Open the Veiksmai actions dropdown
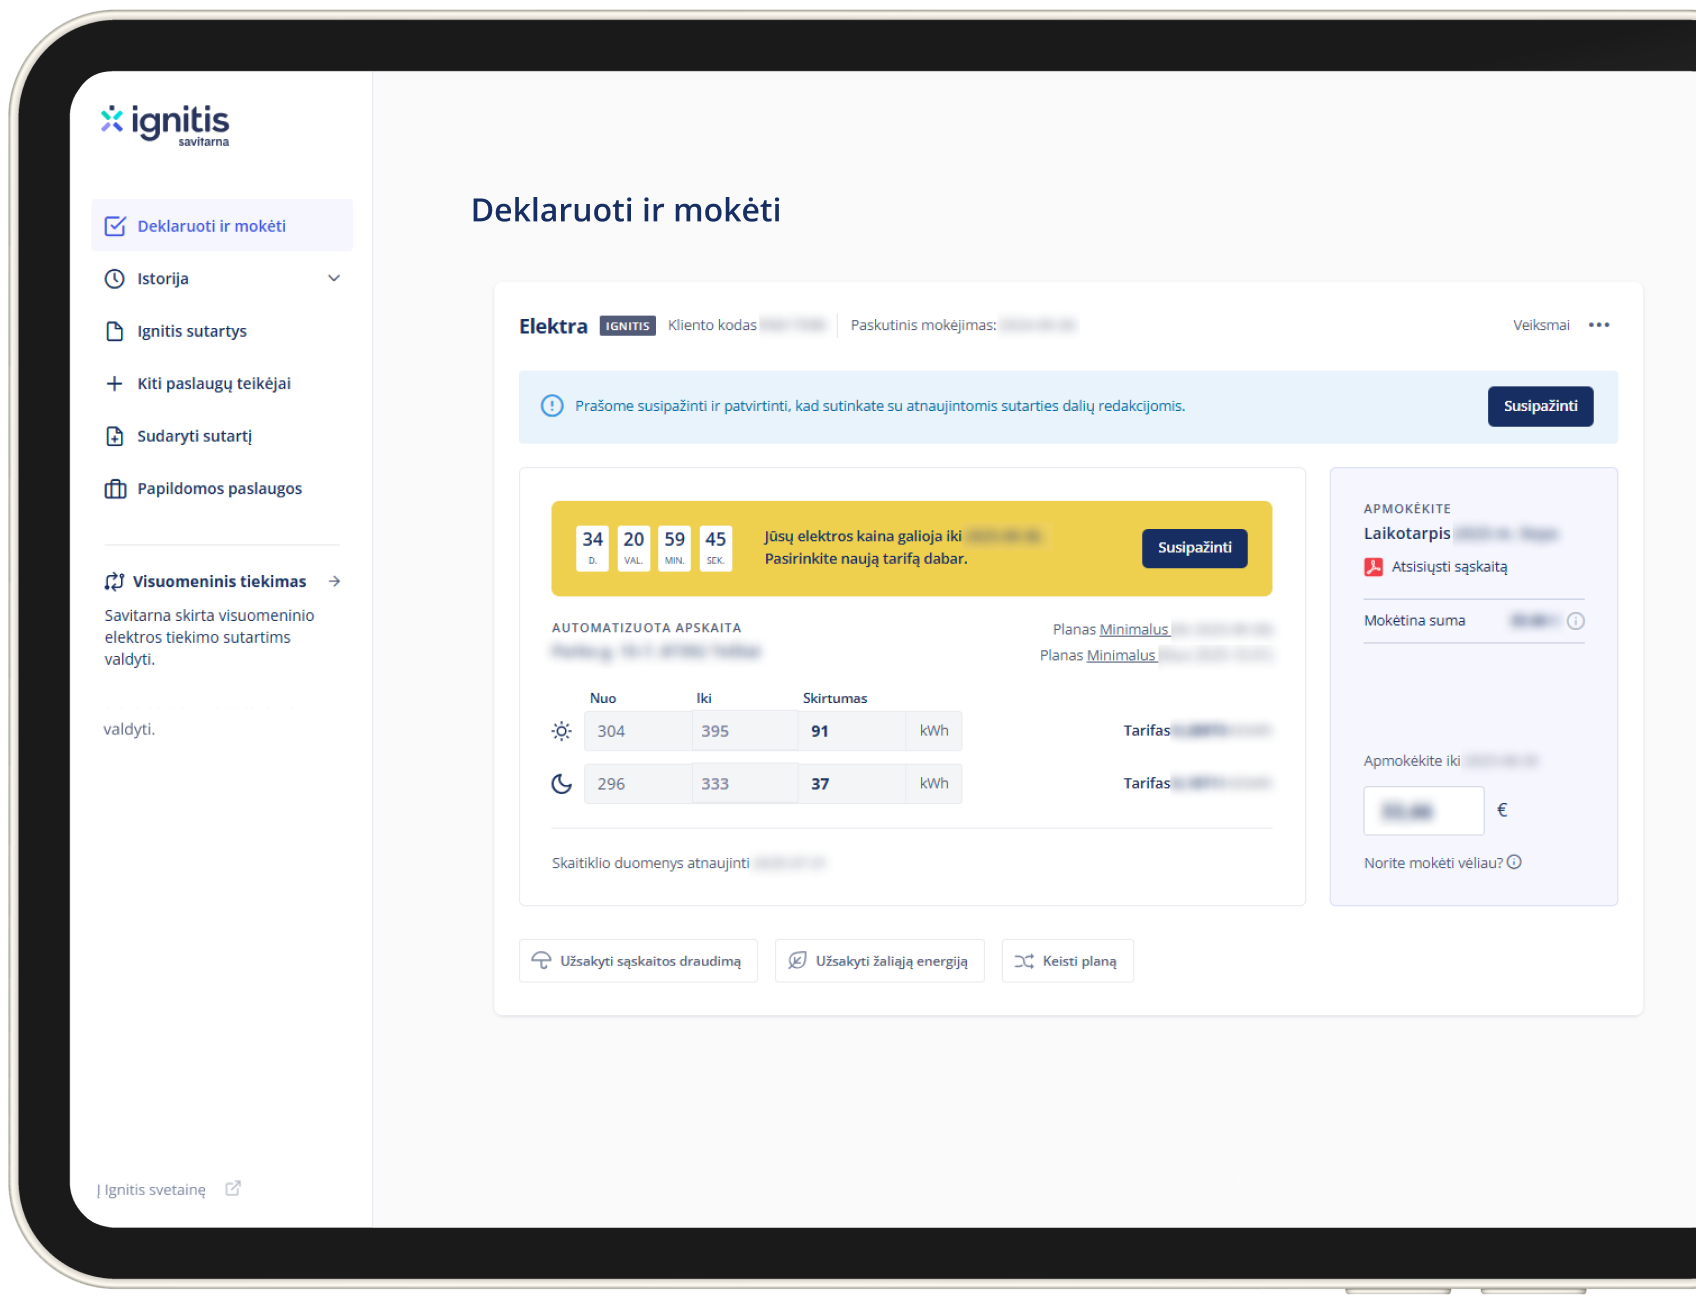This screenshot has width=1696, height=1299. pos(1541,325)
